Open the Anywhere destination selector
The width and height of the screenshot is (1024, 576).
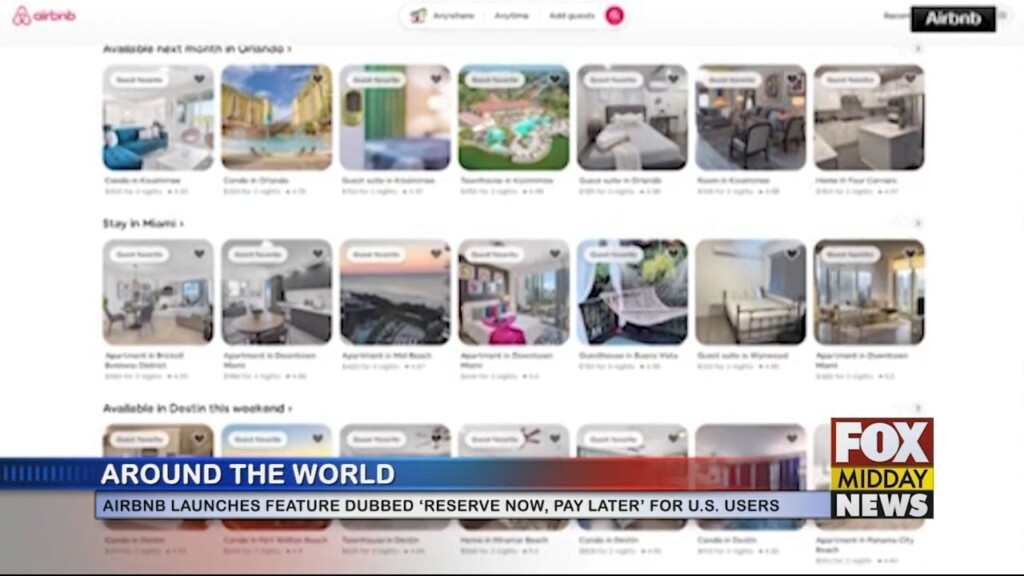(x=453, y=16)
